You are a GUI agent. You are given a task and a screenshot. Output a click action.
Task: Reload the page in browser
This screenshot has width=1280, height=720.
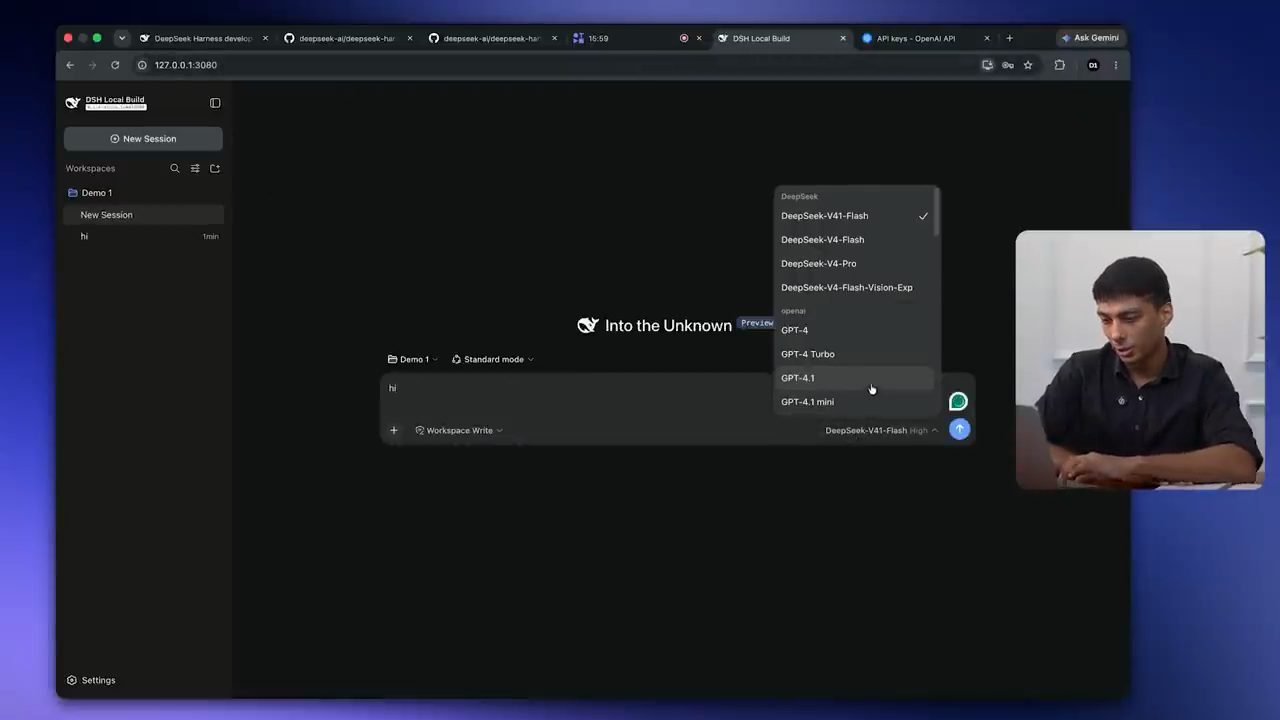click(x=115, y=65)
